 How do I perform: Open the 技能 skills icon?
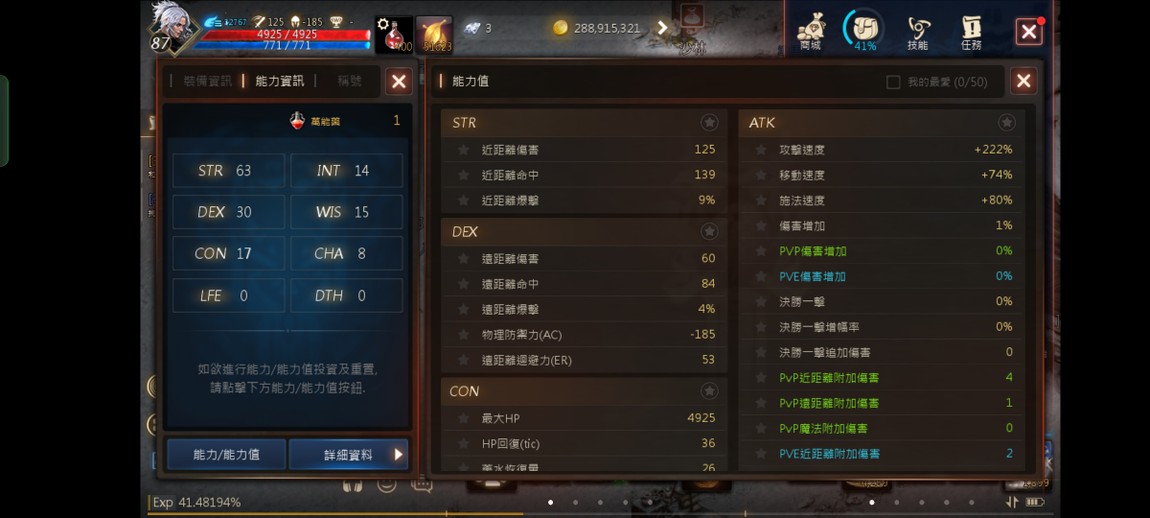(918, 32)
